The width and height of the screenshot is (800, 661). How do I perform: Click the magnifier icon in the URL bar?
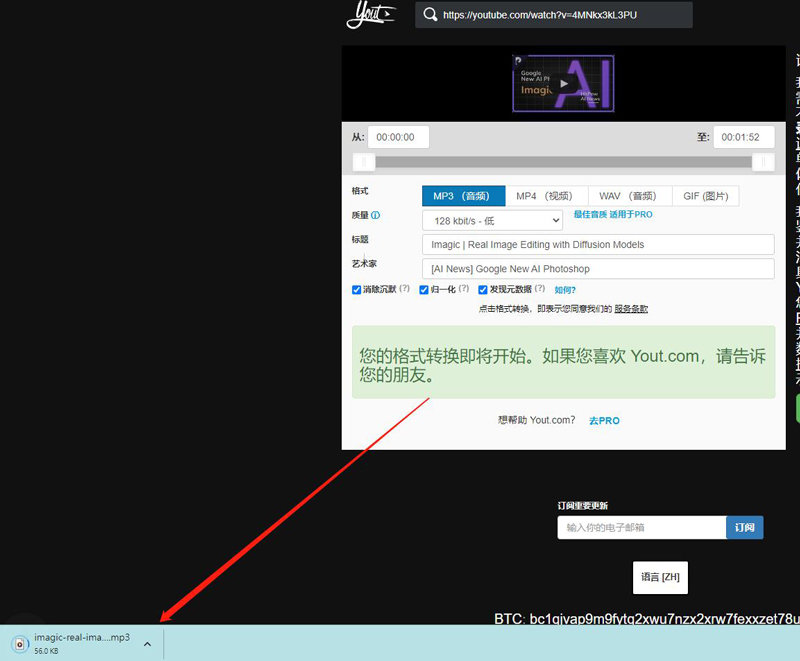coord(430,15)
